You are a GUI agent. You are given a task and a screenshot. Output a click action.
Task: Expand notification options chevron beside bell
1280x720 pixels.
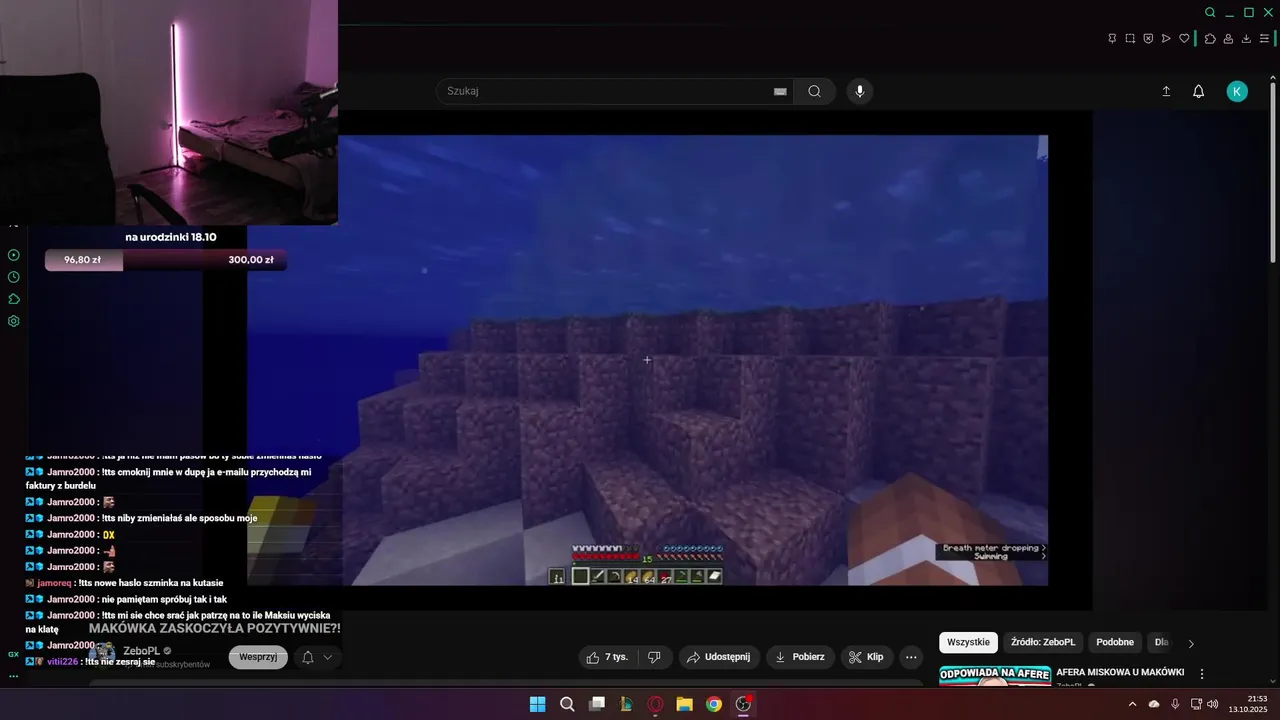pyautogui.click(x=327, y=657)
